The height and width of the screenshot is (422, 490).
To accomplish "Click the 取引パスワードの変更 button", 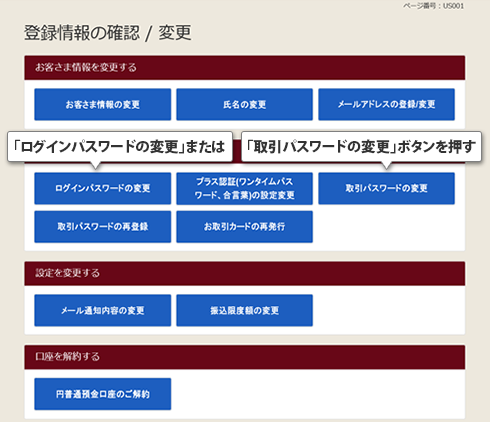I will 386,188.
